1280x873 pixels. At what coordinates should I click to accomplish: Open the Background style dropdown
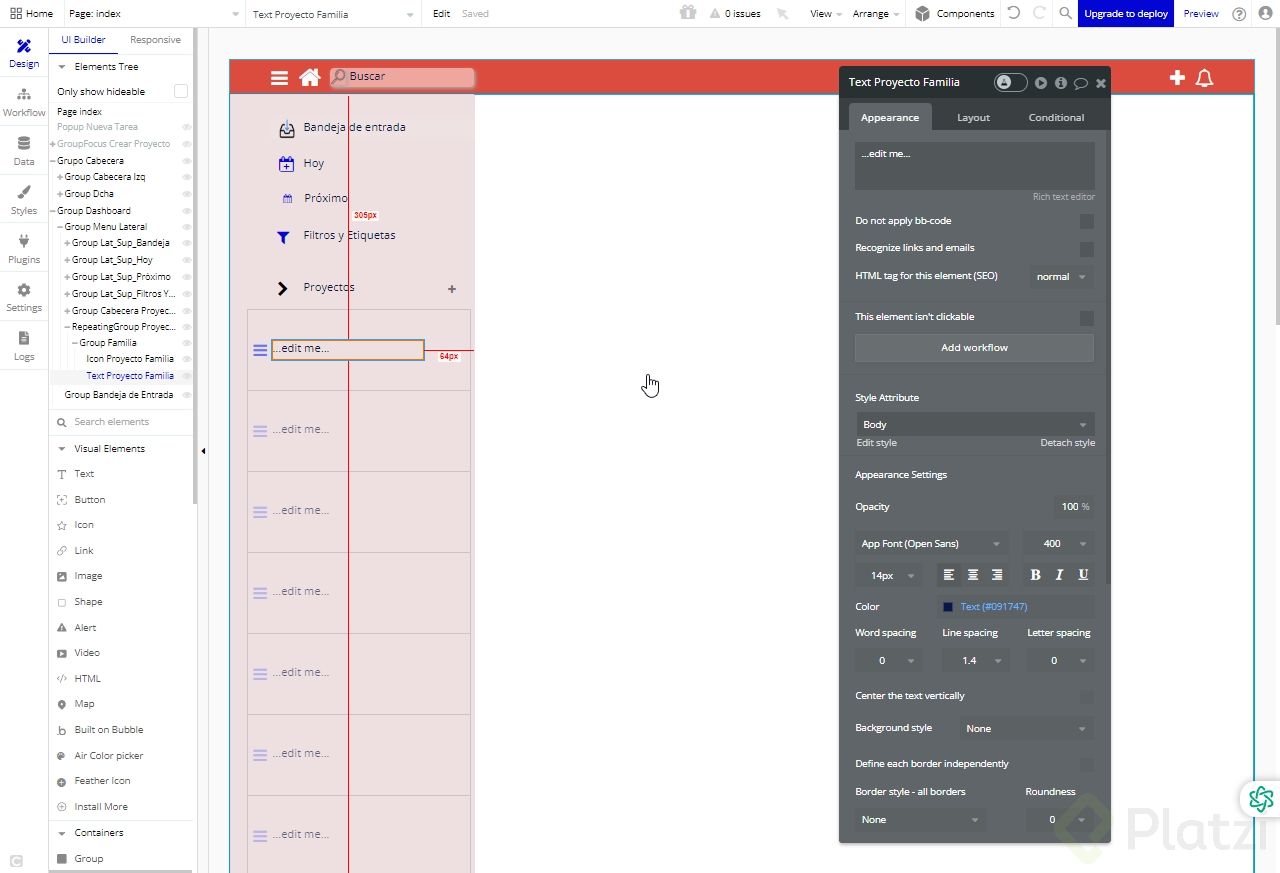pyautogui.click(x=1026, y=729)
